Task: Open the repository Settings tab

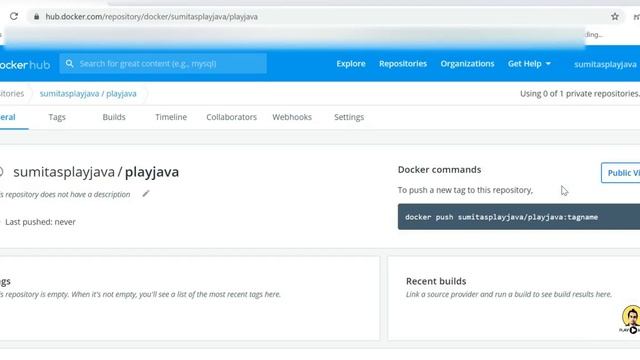Action: point(349,117)
